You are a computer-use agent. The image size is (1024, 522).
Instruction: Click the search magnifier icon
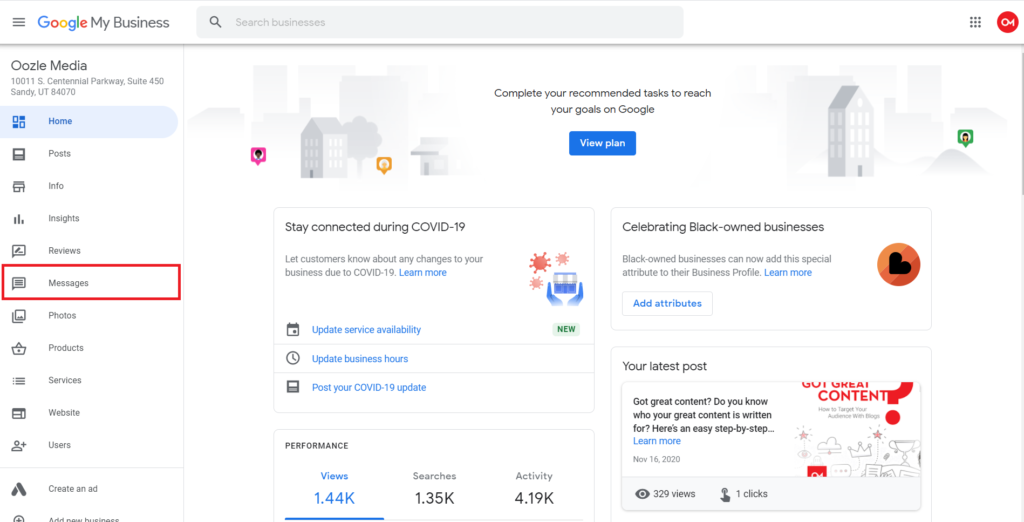pos(216,22)
